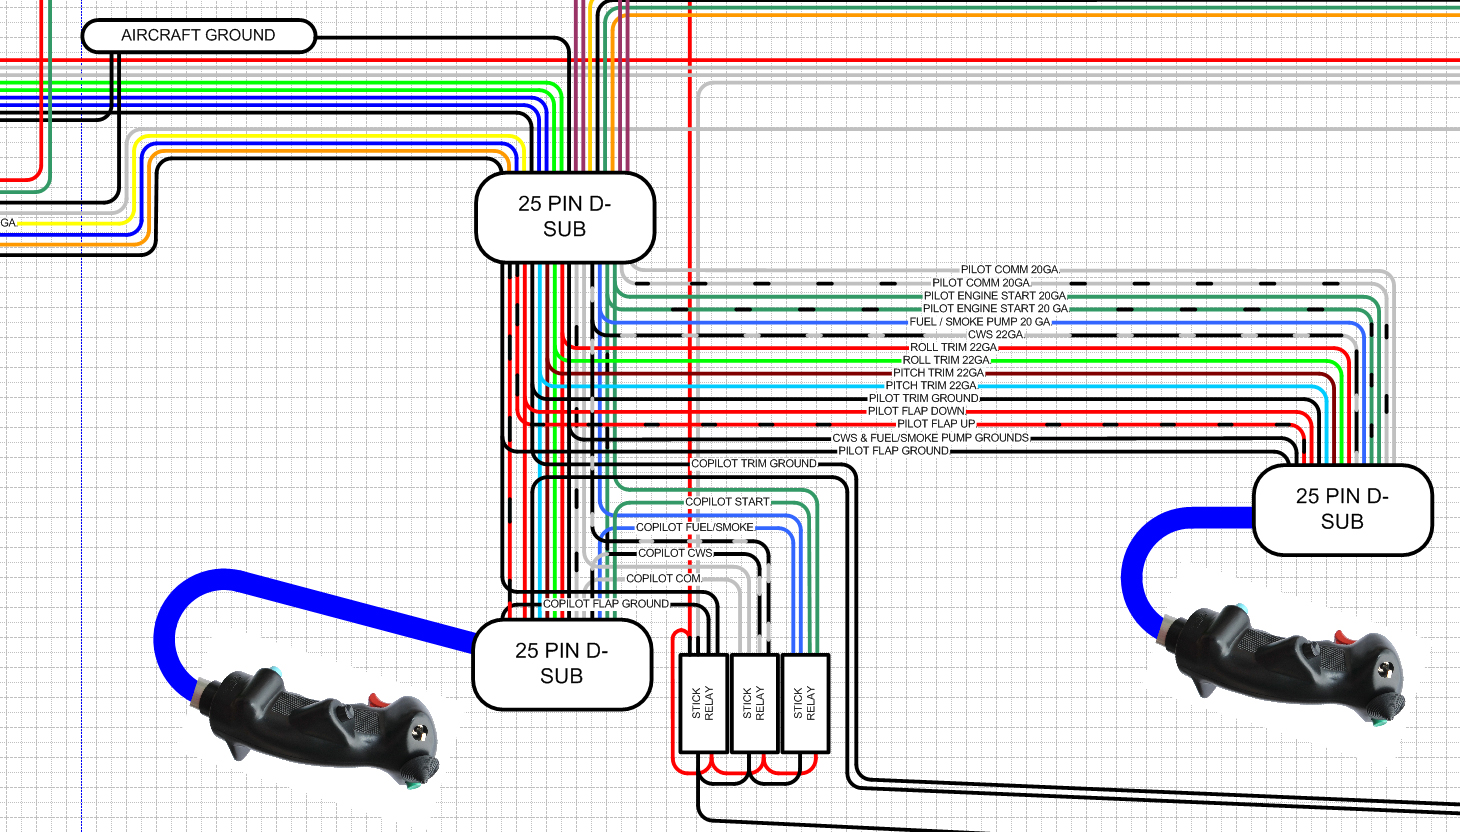The image size is (1460, 832).
Task: Select the PILOT FLAP UP wire label
Action: point(935,424)
